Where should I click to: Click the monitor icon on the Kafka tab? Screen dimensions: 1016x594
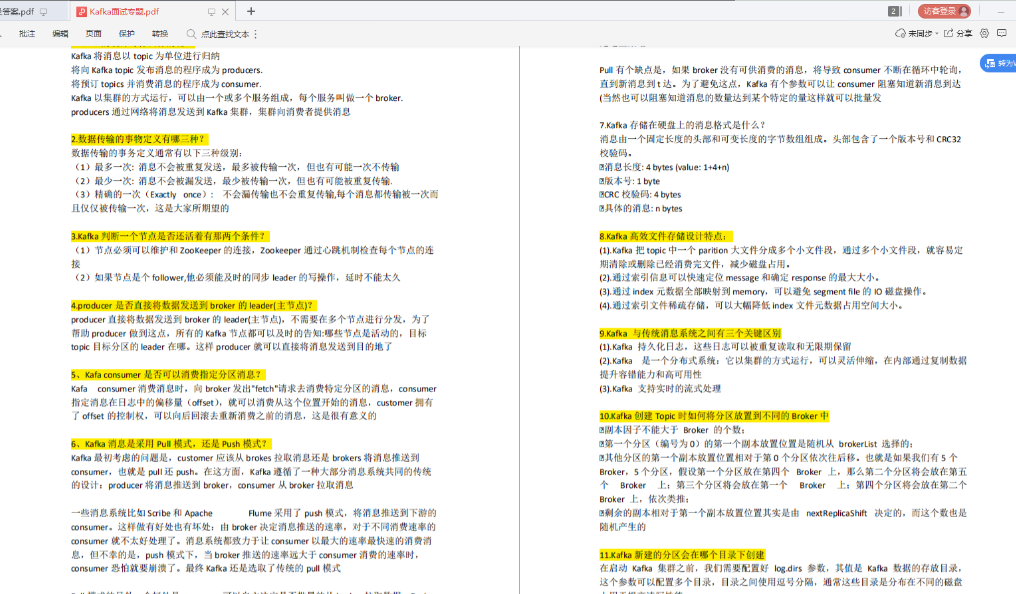point(211,12)
